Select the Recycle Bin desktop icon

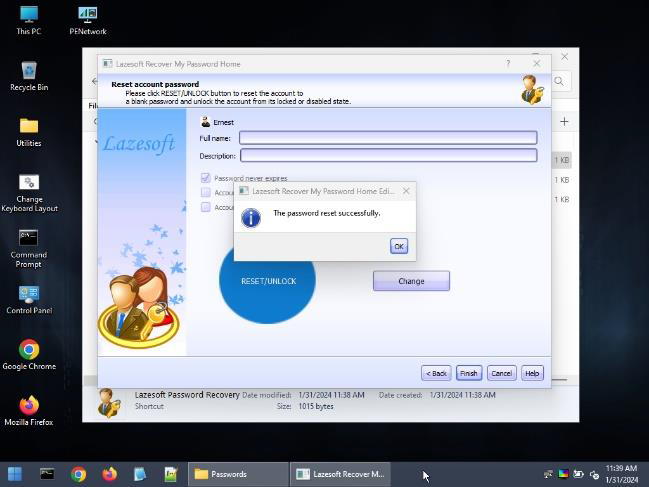tap(29, 76)
